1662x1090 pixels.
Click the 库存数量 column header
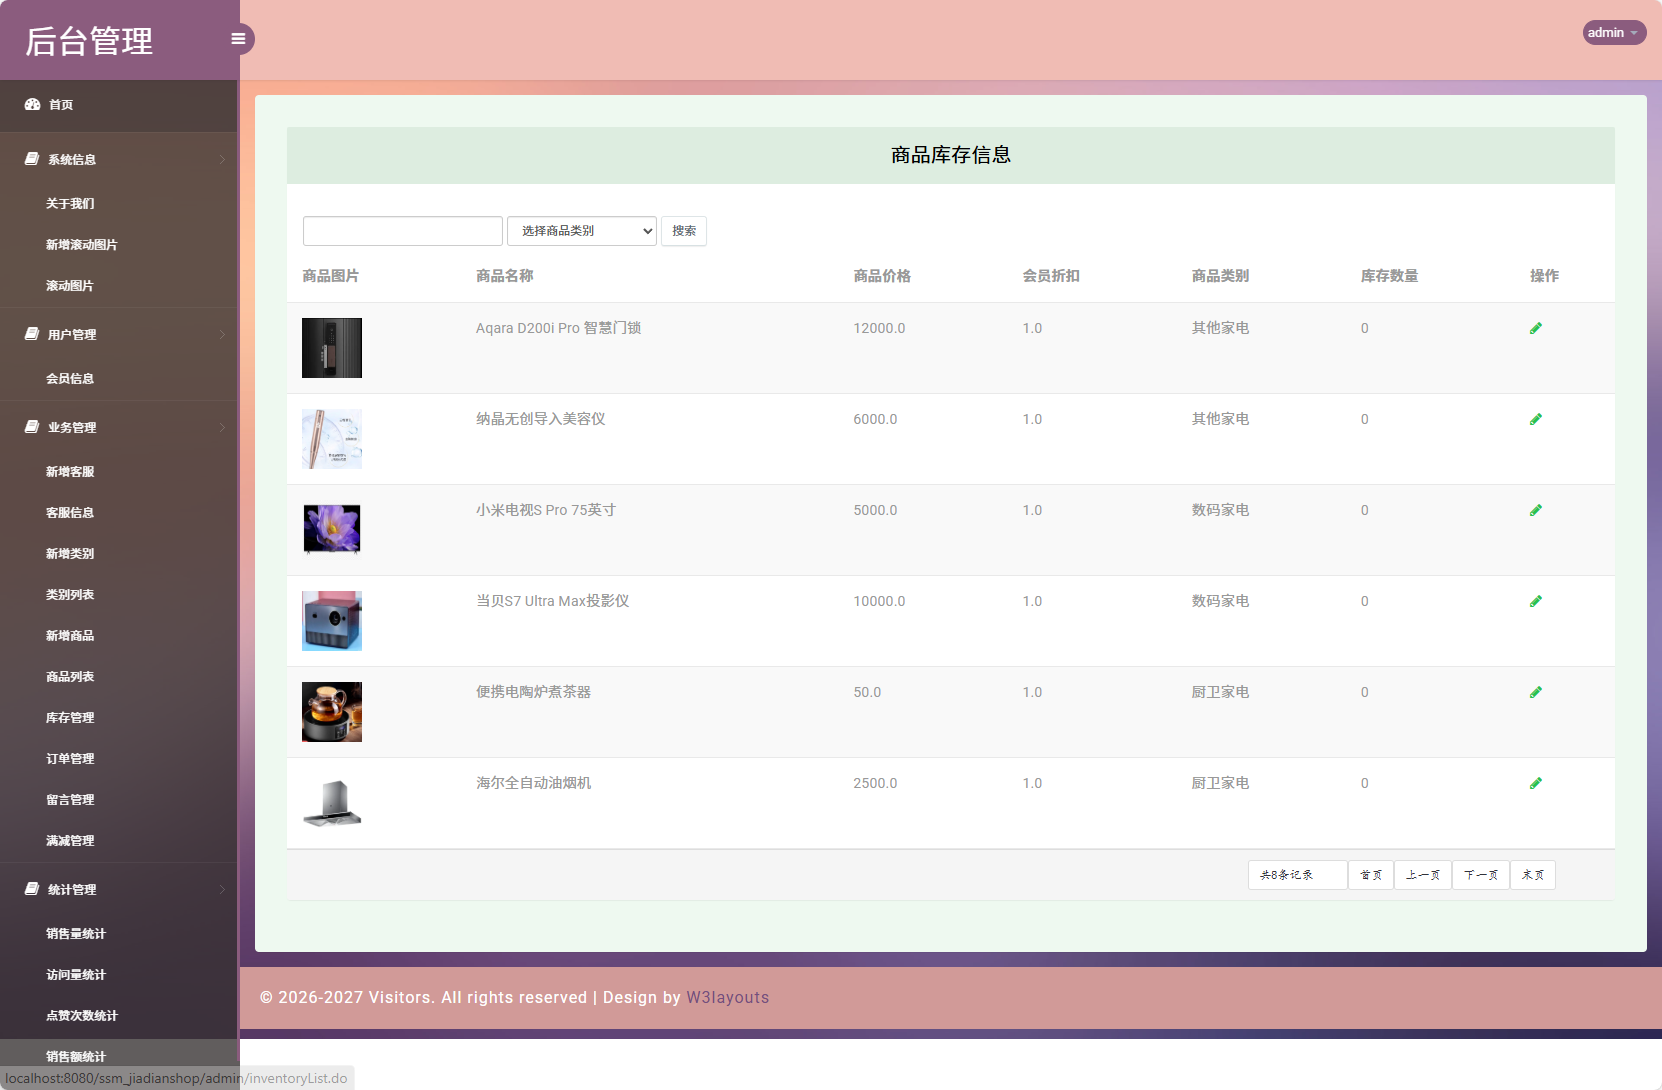tap(1389, 276)
